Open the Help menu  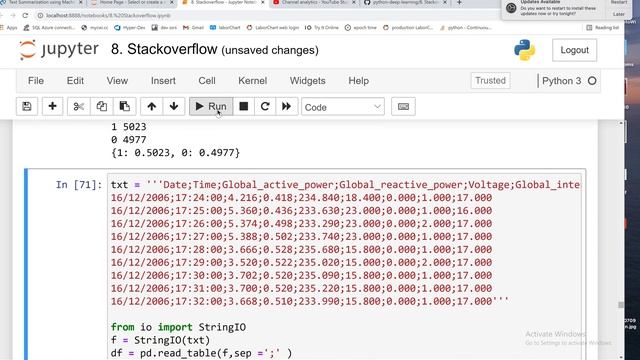tap(358, 81)
